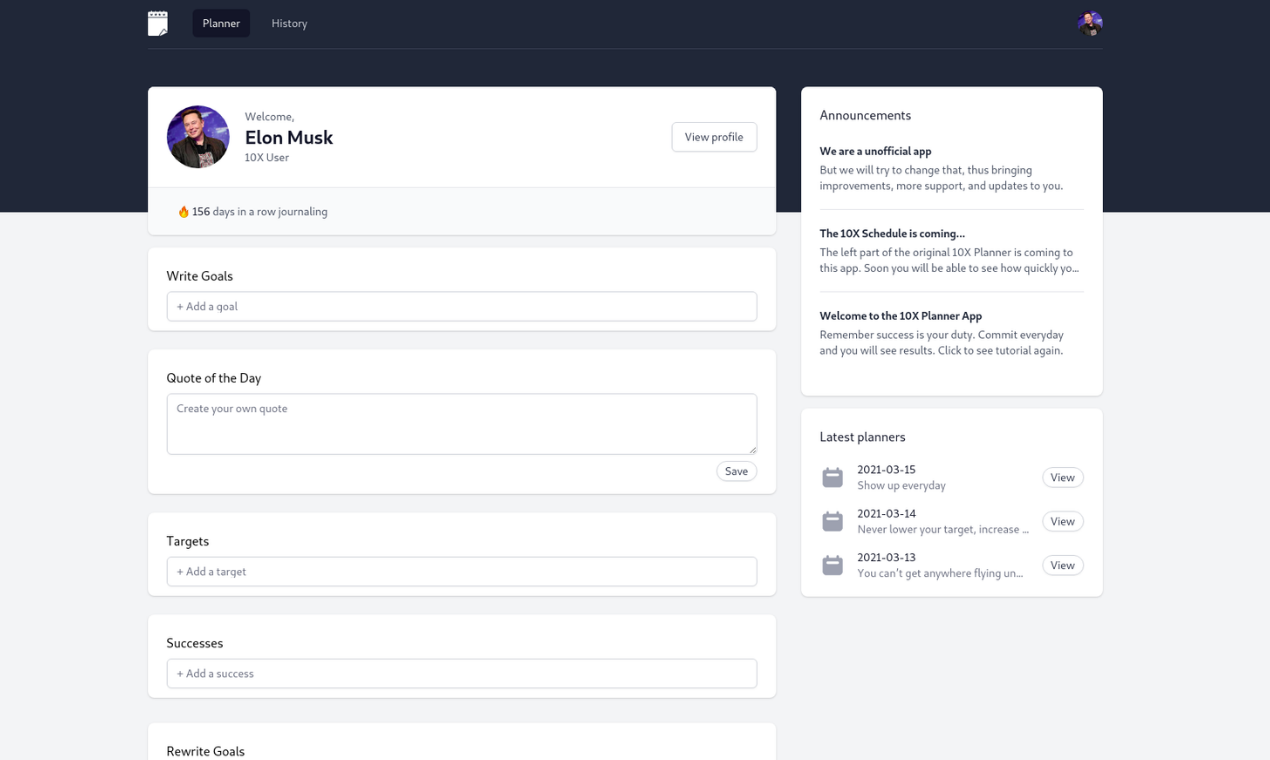View the 2021-03-15 planner

pos(1062,477)
